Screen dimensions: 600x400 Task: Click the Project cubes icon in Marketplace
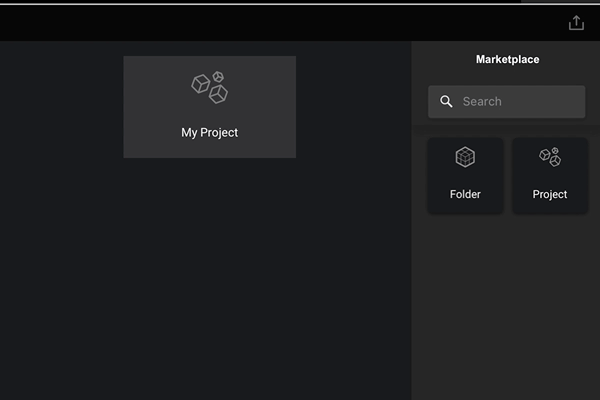click(550, 157)
